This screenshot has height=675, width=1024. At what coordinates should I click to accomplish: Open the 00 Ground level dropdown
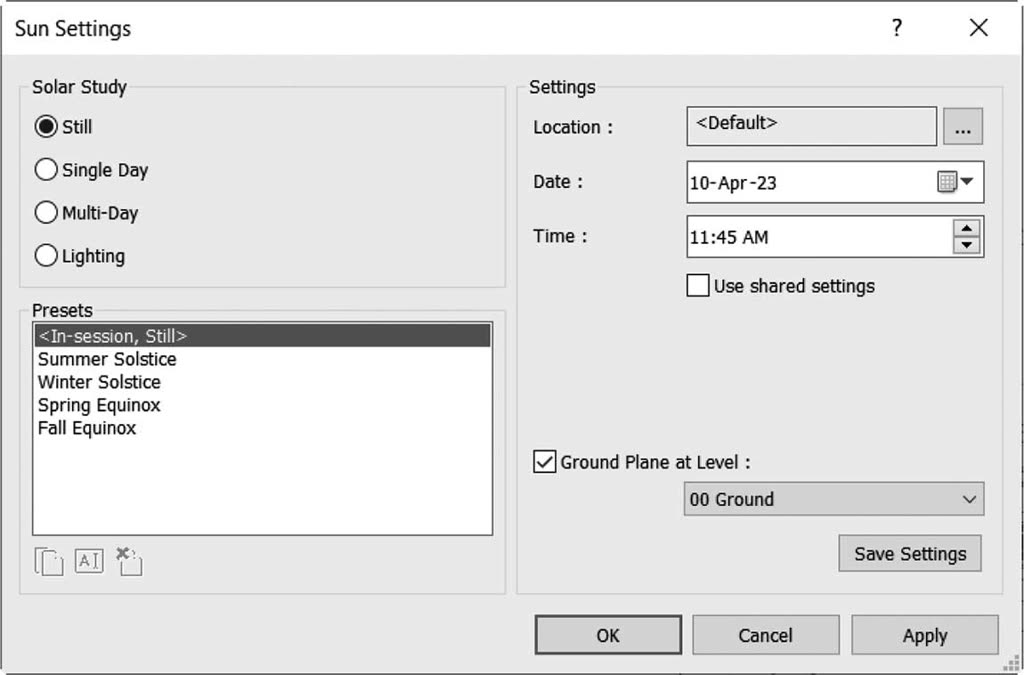[834, 499]
